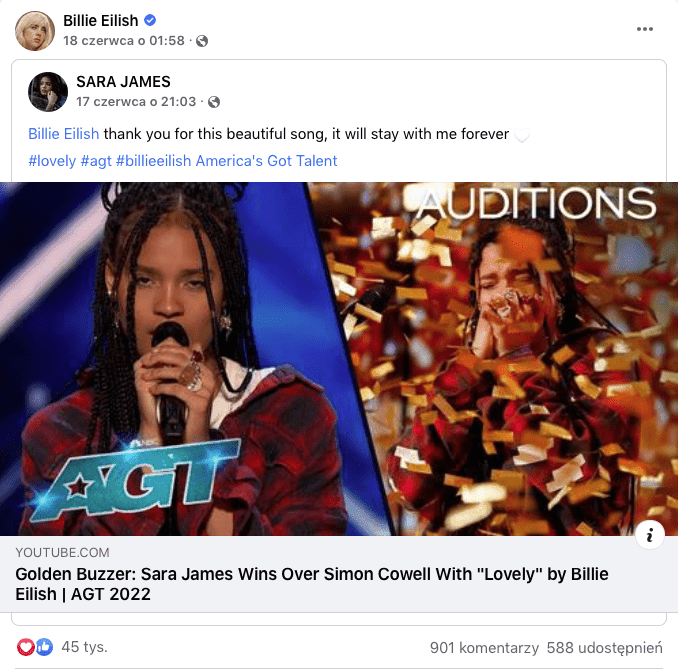Open the Billie Eilish page name link

tap(101, 20)
